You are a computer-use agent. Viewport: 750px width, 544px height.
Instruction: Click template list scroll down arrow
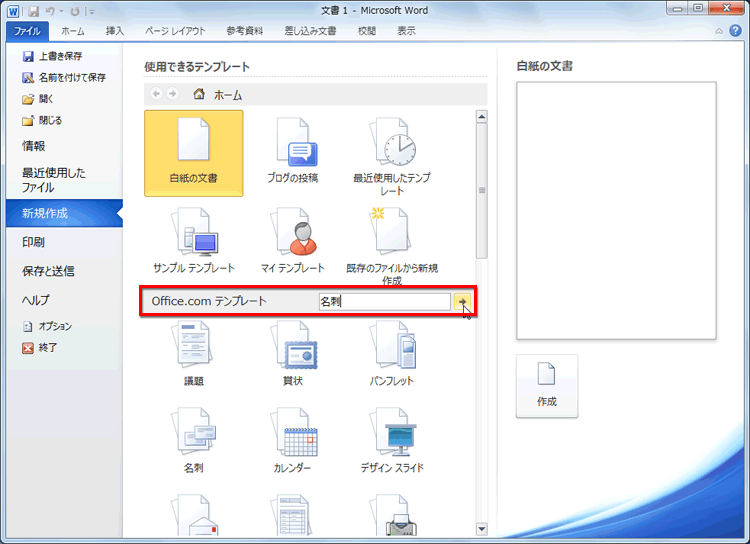(482, 529)
